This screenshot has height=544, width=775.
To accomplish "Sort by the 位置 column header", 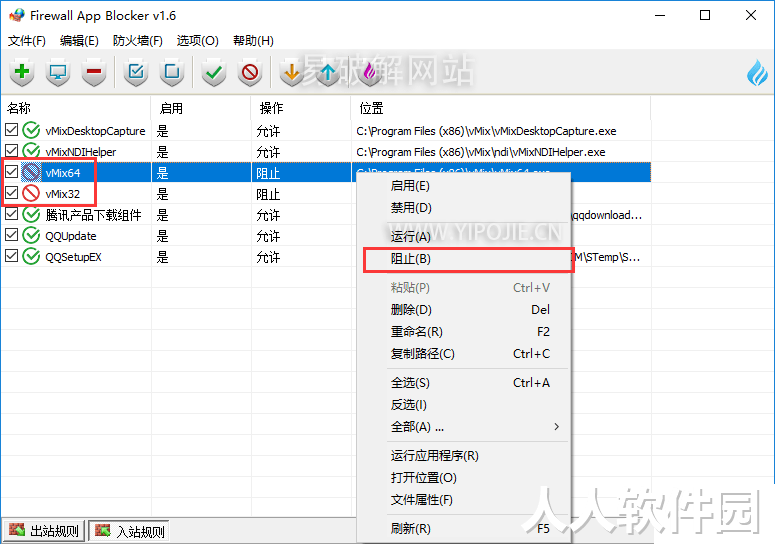I will (501, 108).
